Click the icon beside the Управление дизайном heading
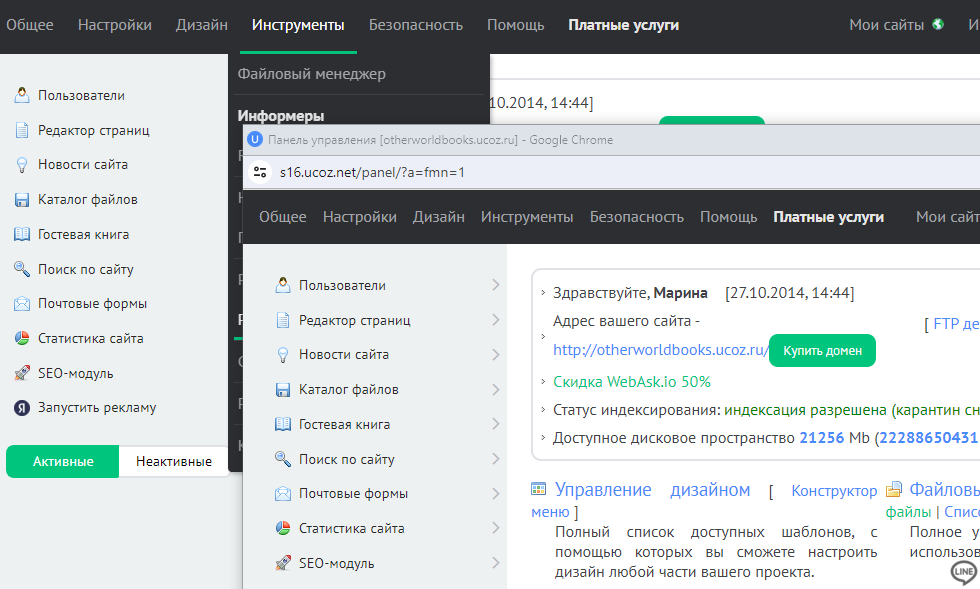This screenshot has width=980, height=589. (x=538, y=489)
